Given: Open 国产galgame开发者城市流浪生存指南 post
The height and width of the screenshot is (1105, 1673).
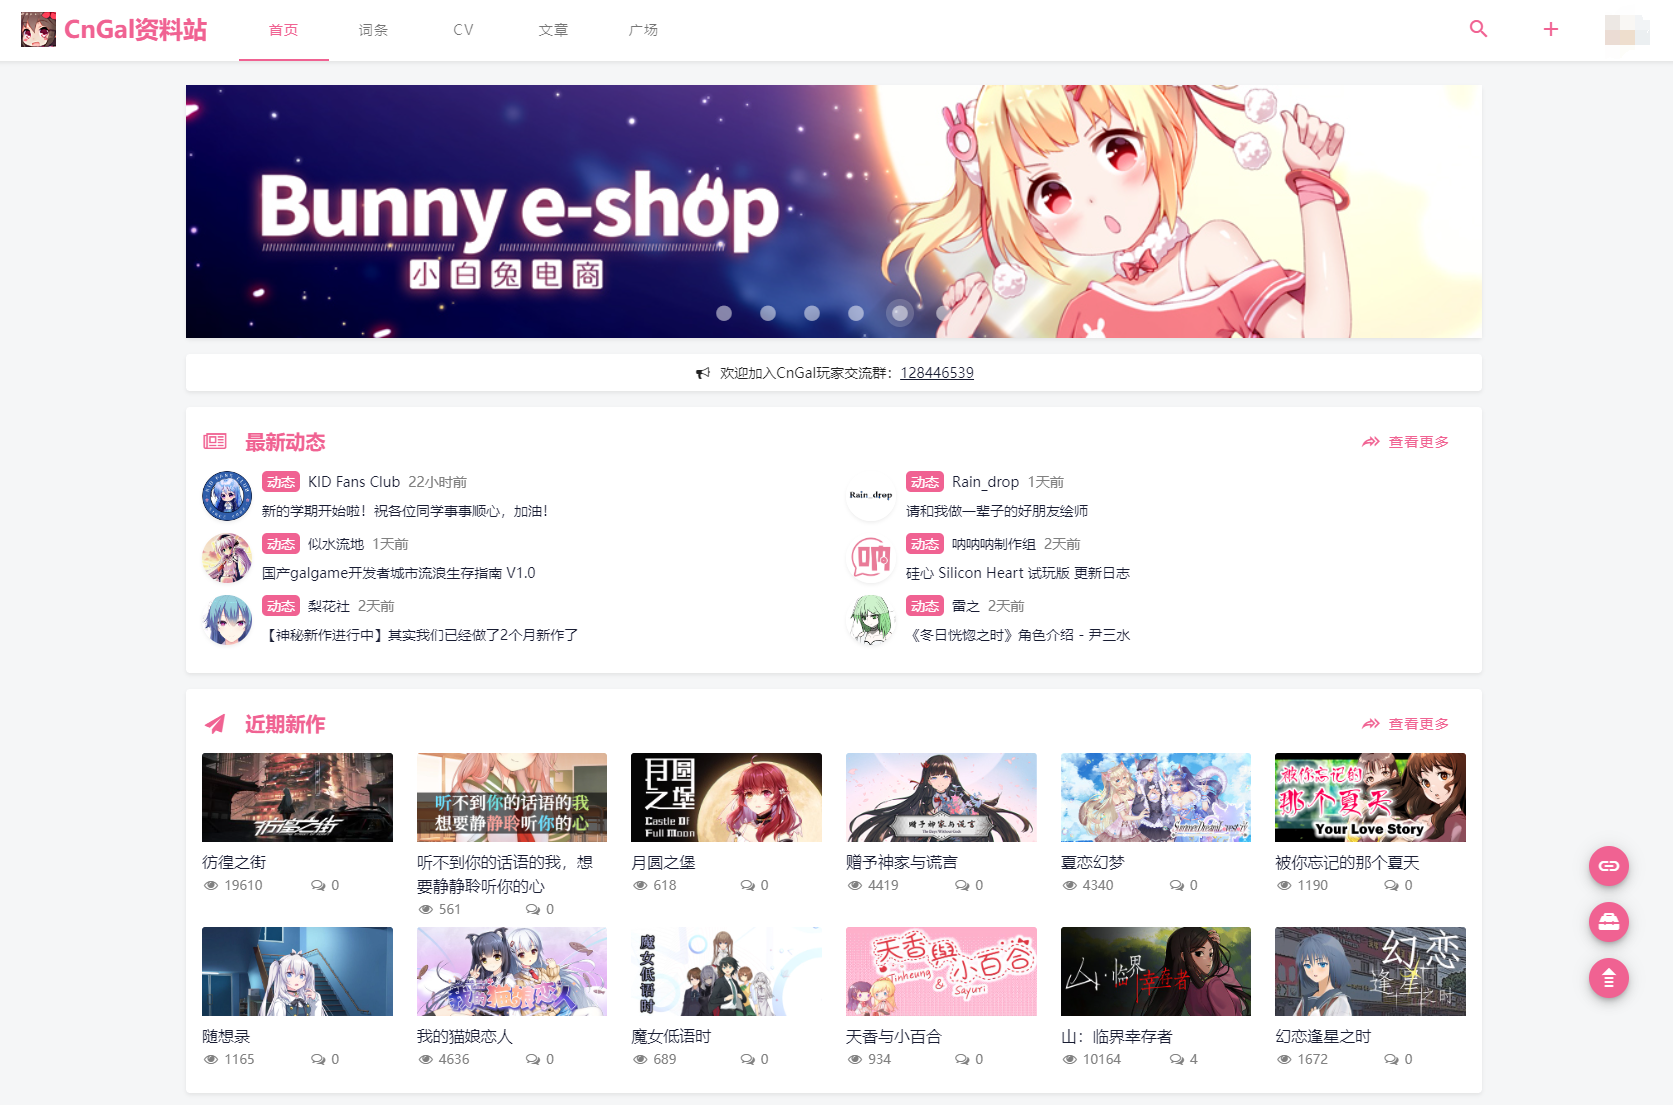Looking at the screenshot, I should tap(399, 573).
